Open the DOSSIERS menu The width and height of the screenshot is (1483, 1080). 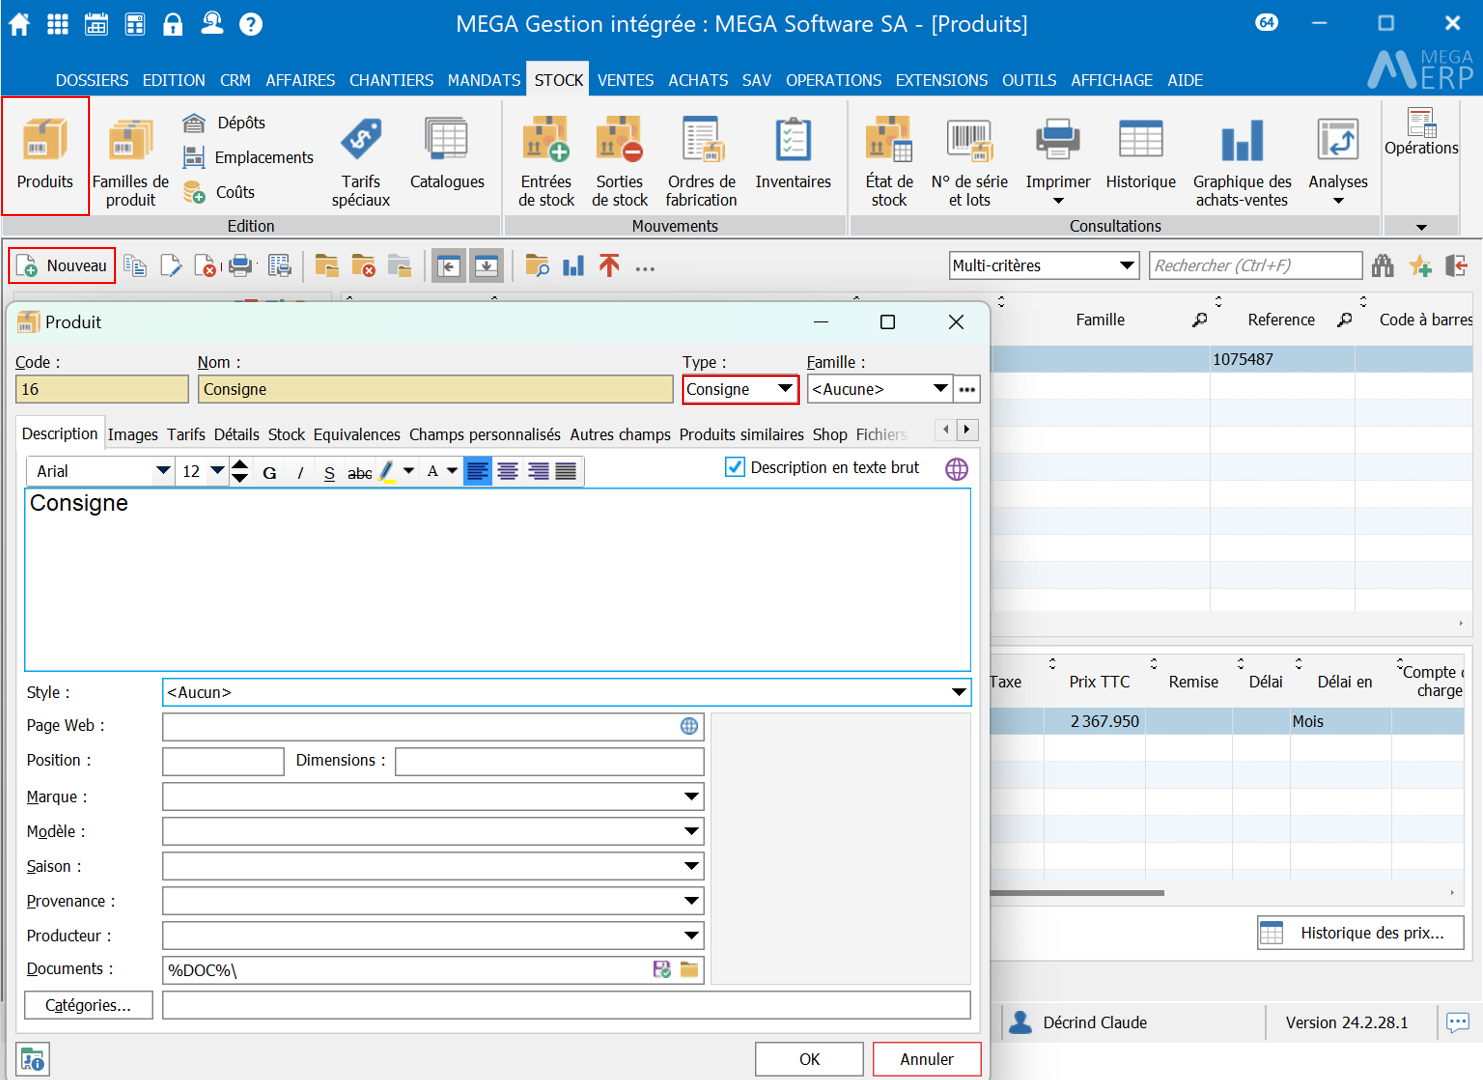pyautogui.click(x=92, y=80)
